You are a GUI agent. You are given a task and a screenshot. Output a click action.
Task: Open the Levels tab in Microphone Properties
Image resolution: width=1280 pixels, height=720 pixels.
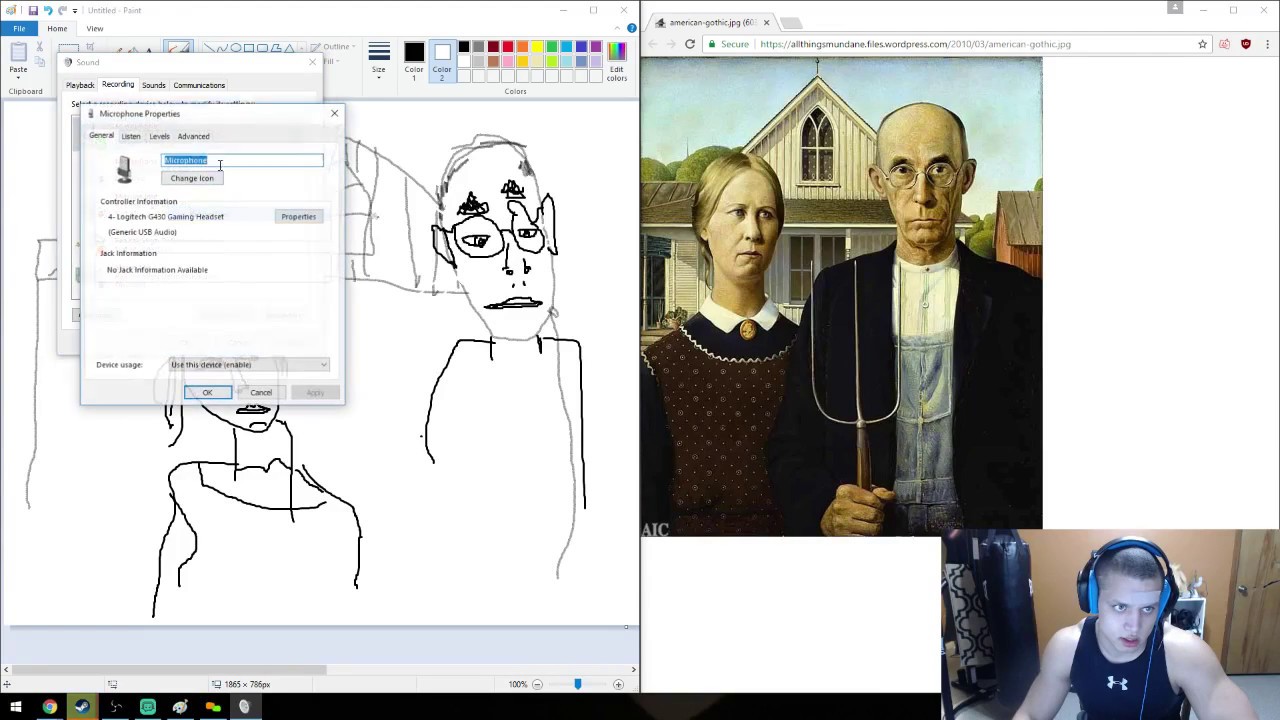(x=159, y=136)
